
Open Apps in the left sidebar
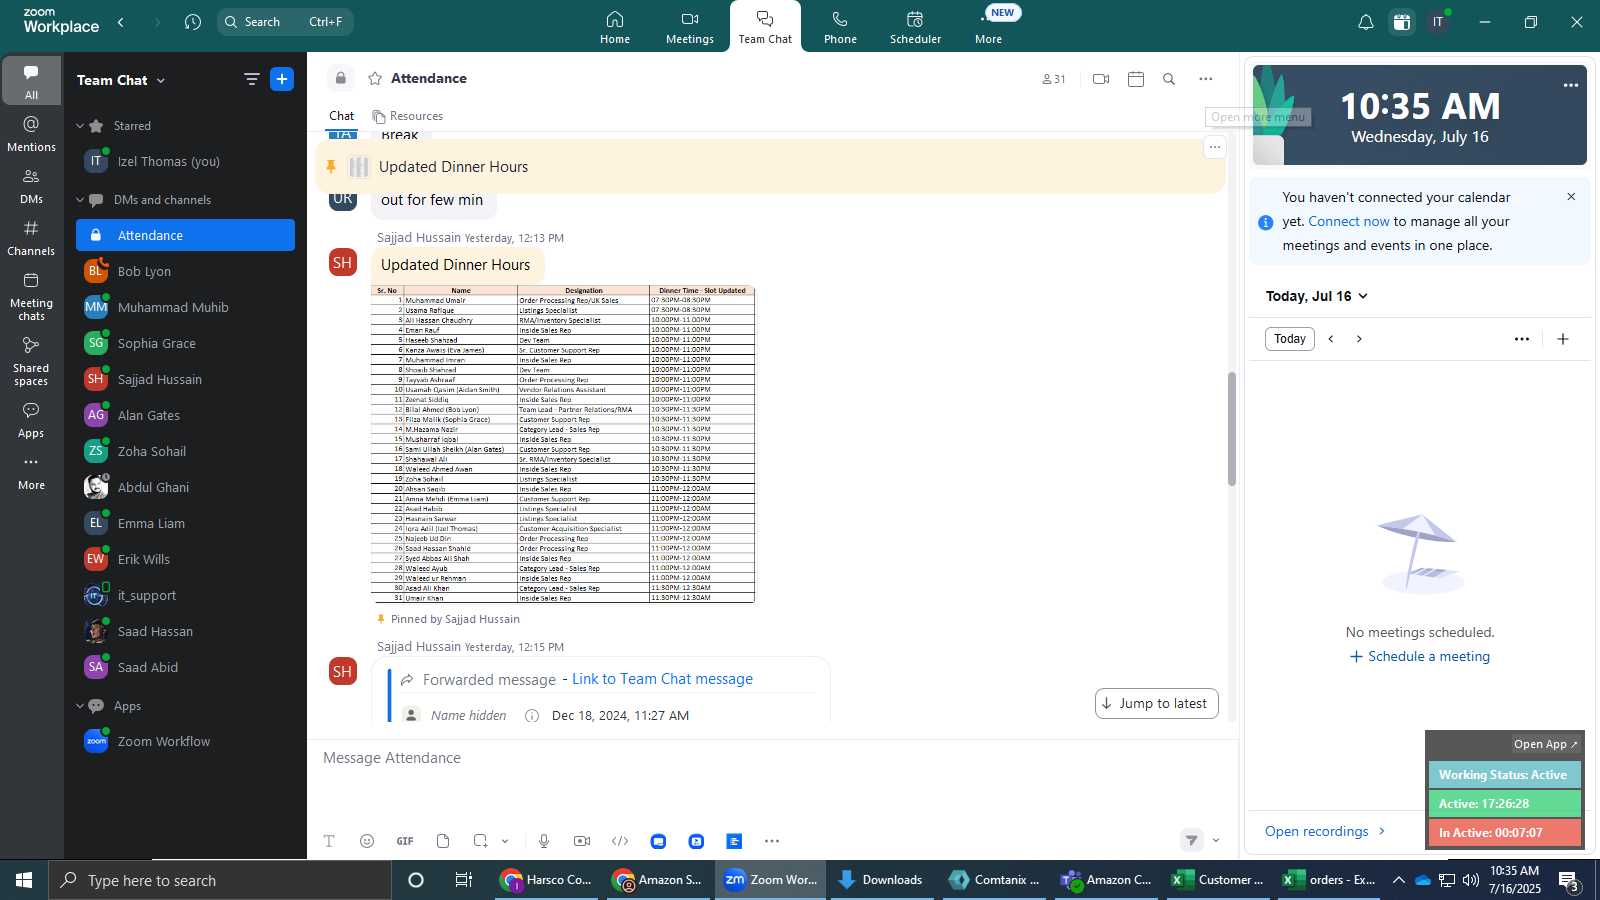(x=31, y=420)
